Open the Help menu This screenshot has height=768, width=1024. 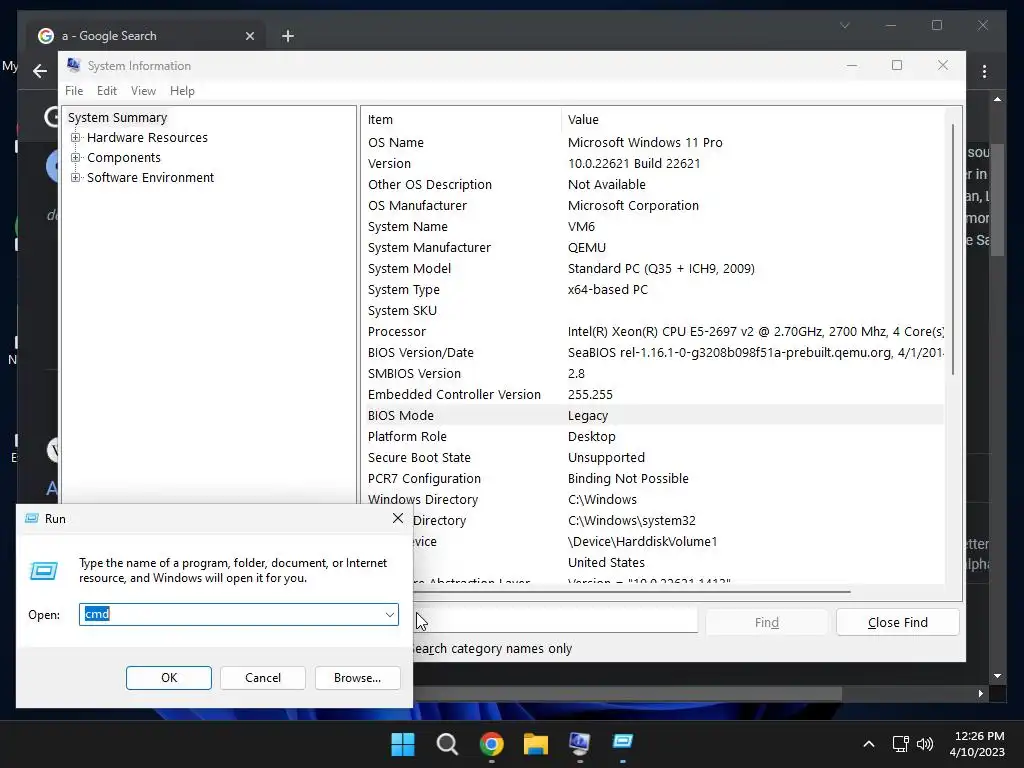tap(182, 91)
